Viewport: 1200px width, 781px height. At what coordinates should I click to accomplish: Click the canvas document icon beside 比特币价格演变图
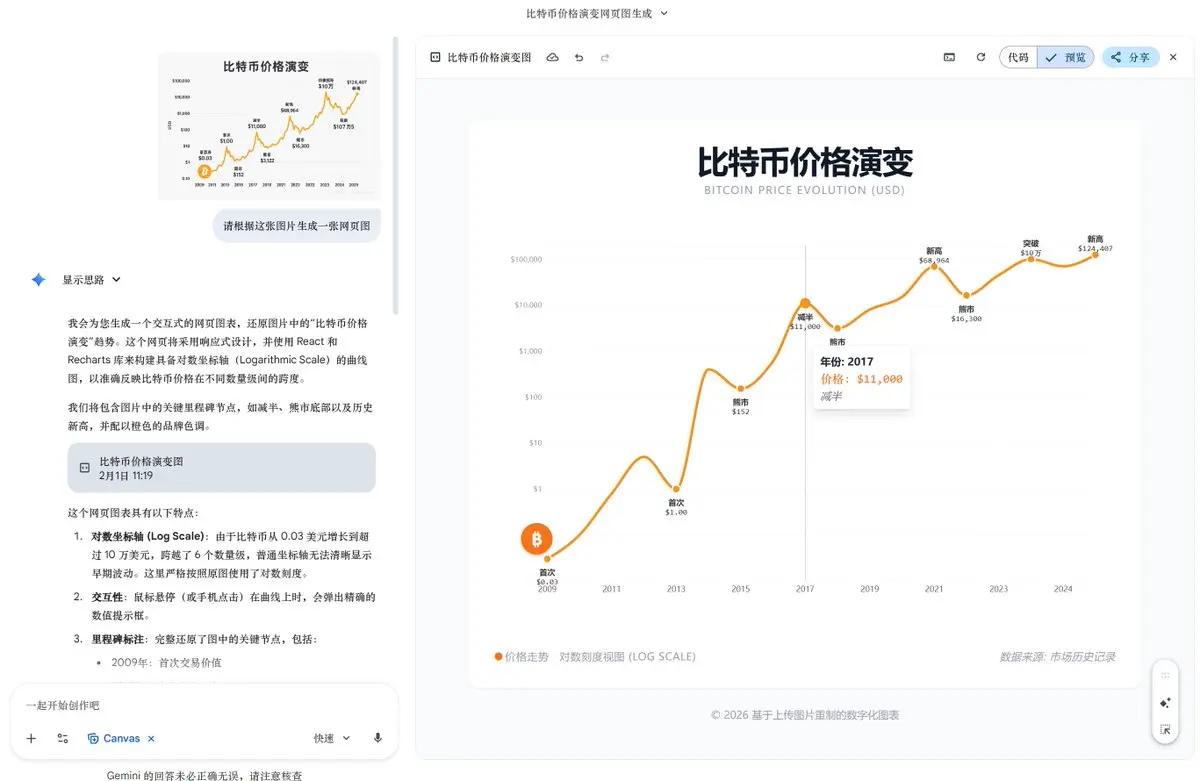point(435,57)
